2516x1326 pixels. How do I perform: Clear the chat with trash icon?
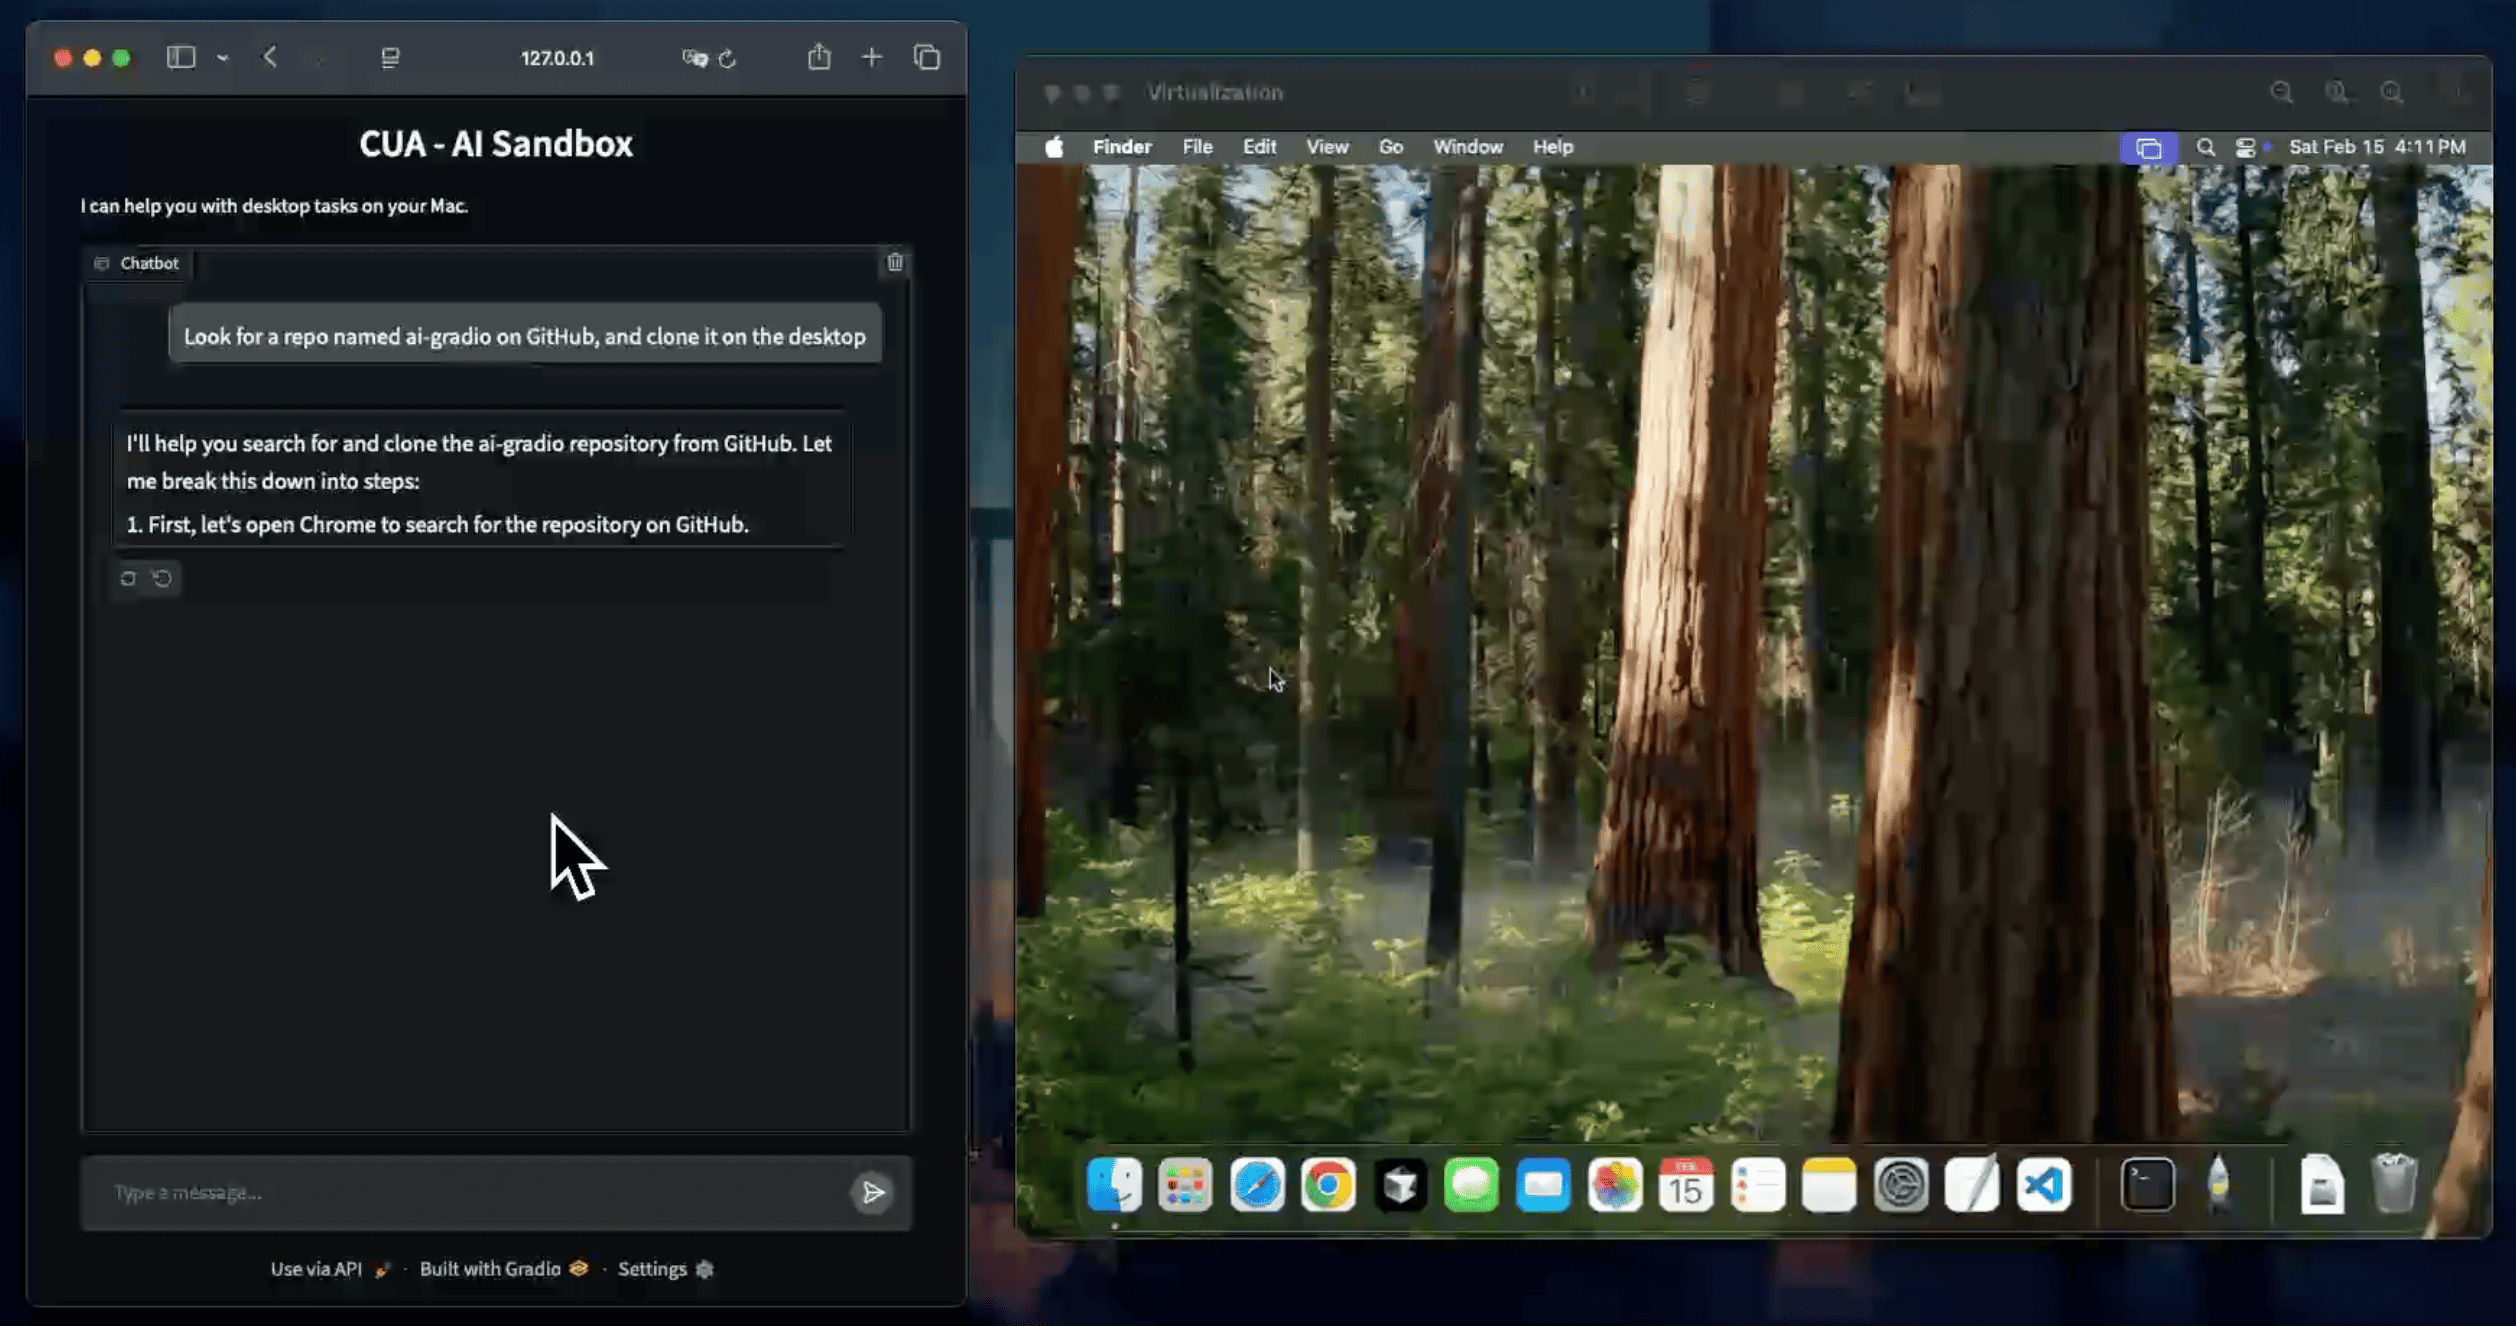[895, 262]
